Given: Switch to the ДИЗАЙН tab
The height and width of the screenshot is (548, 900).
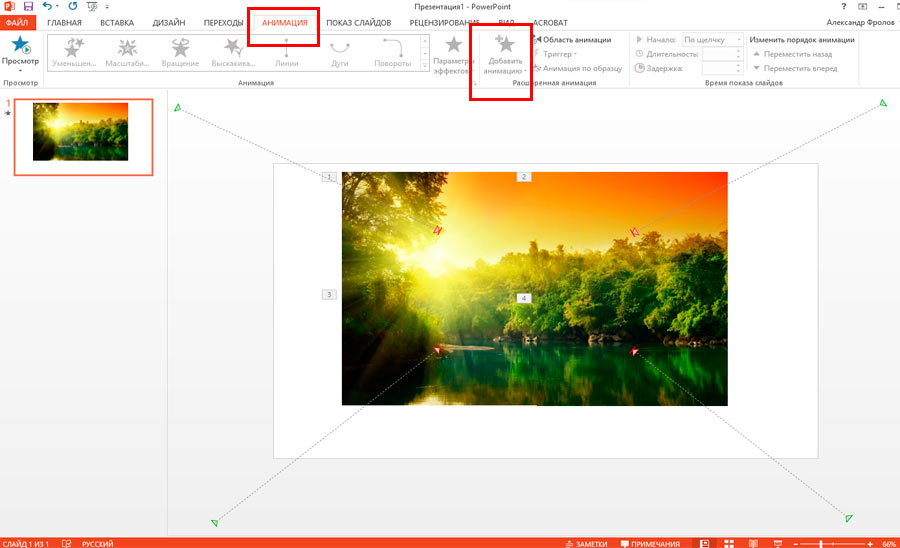Looking at the screenshot, I should coord(169,22).
